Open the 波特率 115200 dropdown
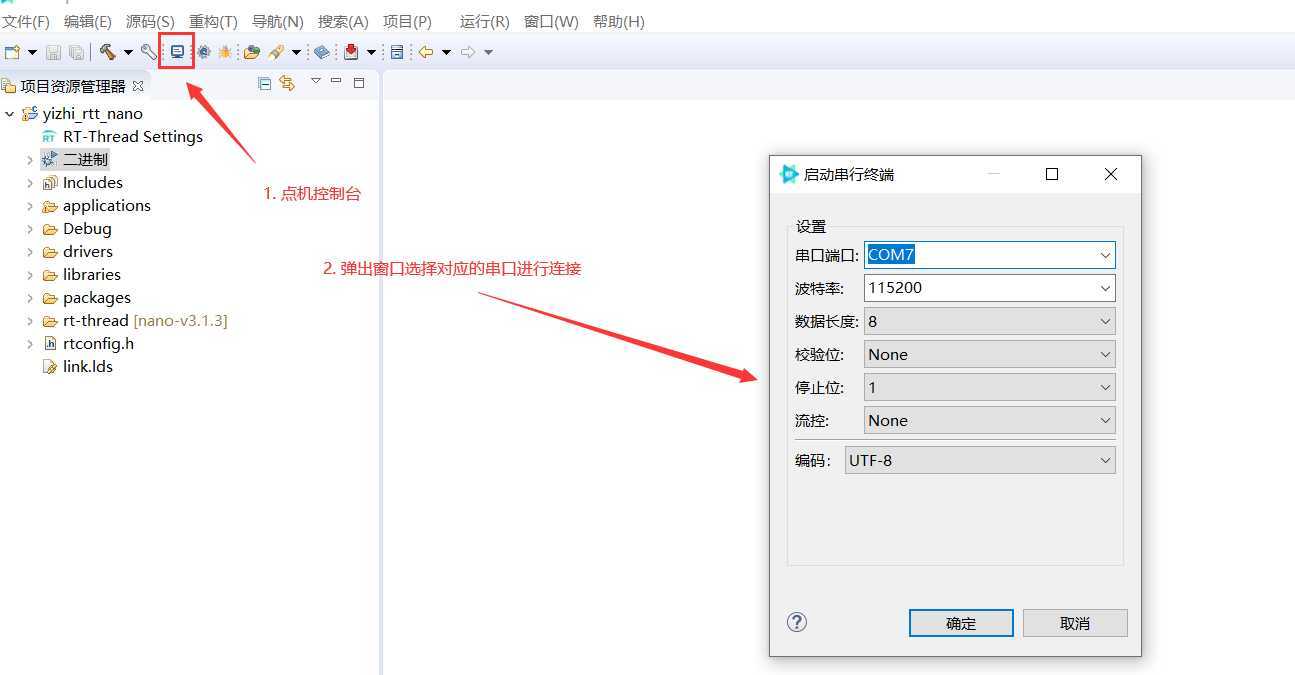This screenshot has width=1295, height=675. pyautogui.click(x=990, y=288)
